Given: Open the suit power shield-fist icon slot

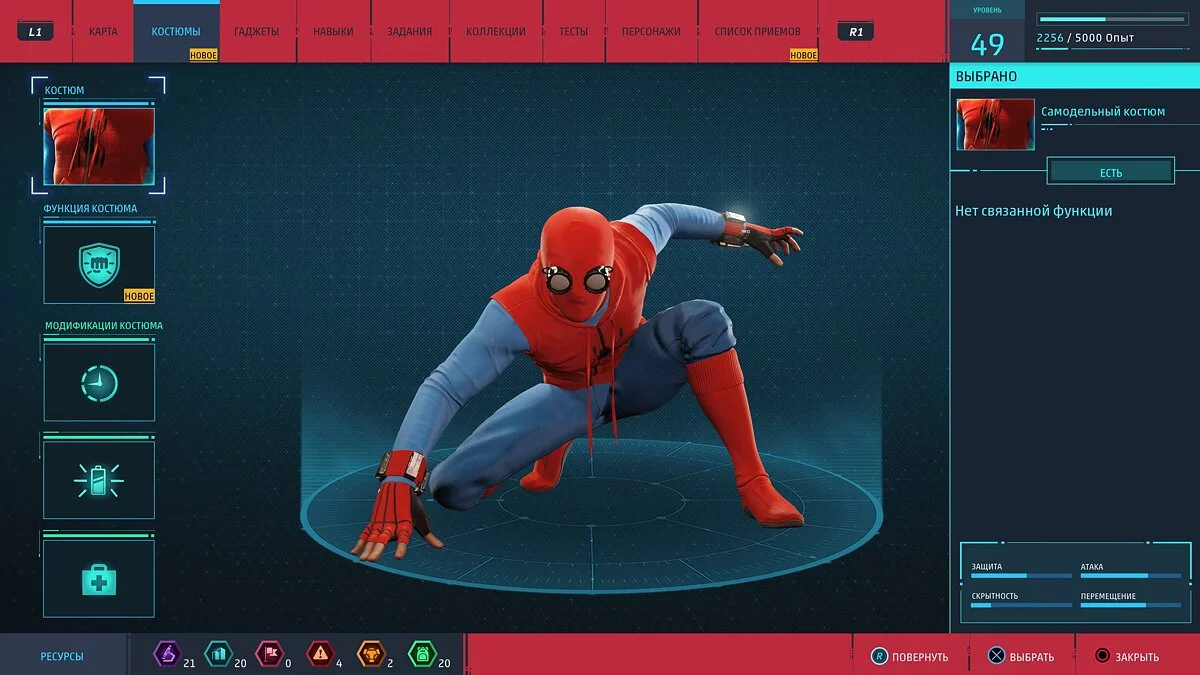Looking at the screenshot, I should coord(99,265).
